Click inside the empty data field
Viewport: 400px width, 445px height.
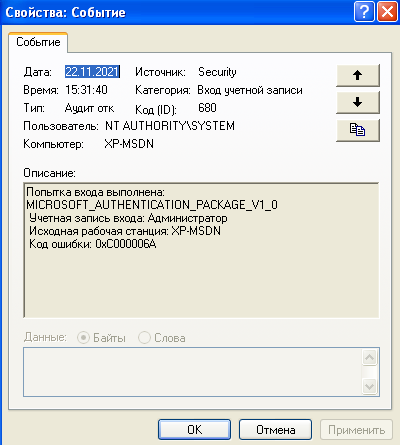(x=193, y=372)
